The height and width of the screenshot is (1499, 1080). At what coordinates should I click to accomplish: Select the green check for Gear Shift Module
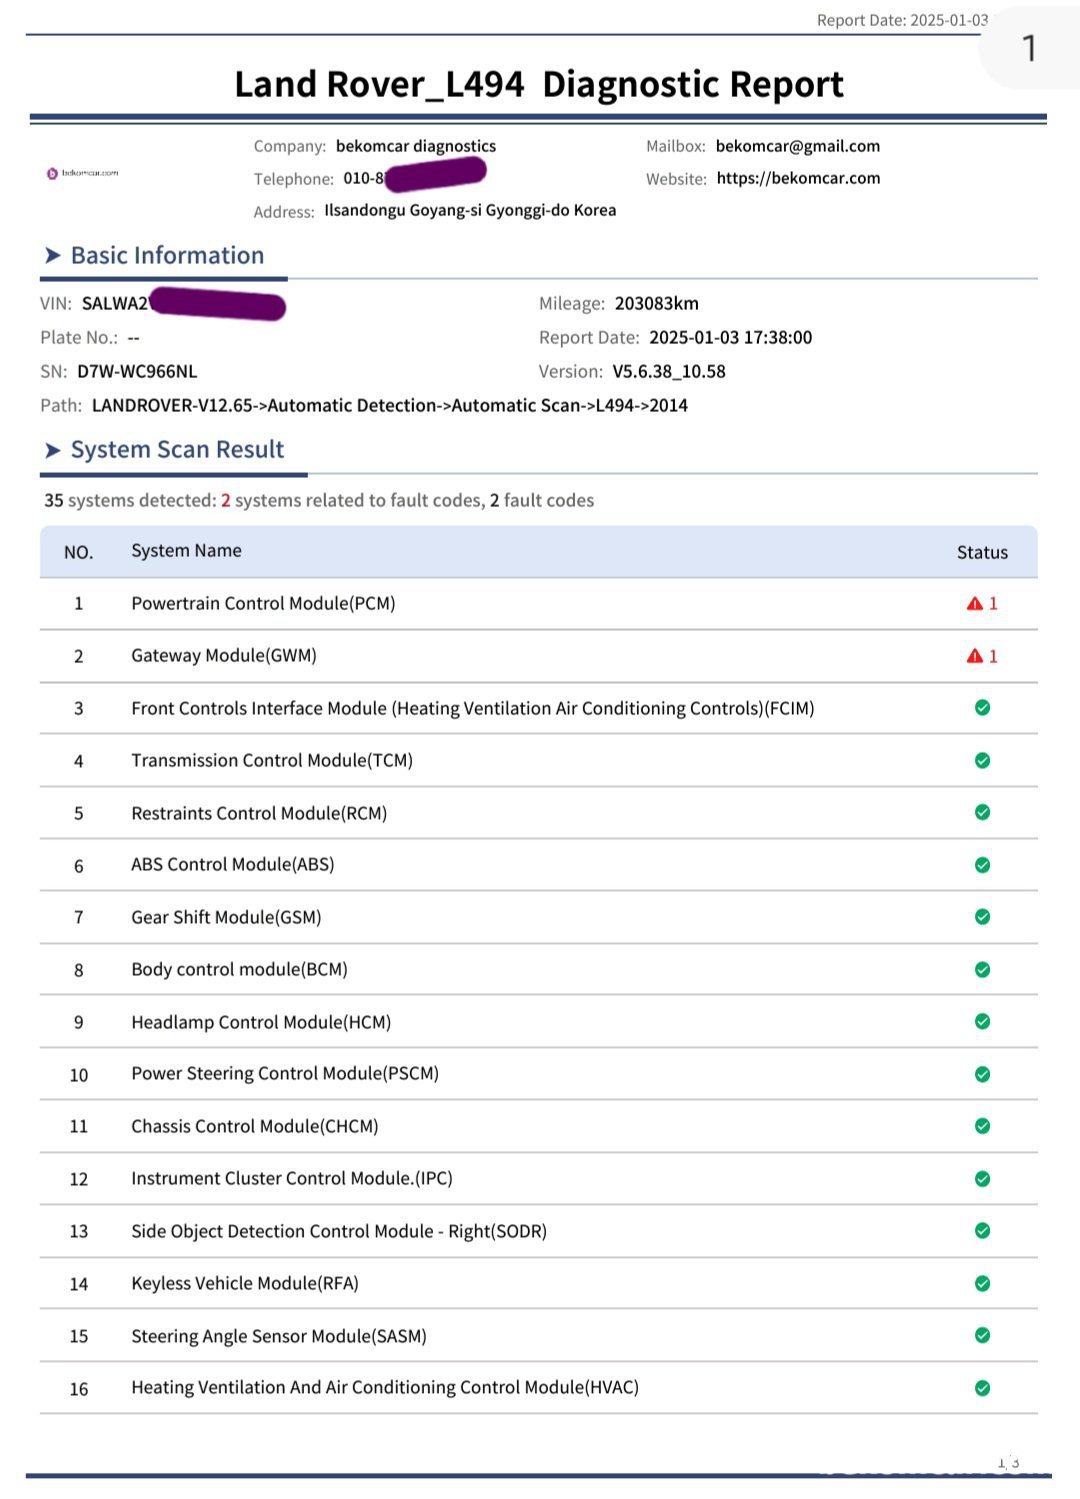983,917
